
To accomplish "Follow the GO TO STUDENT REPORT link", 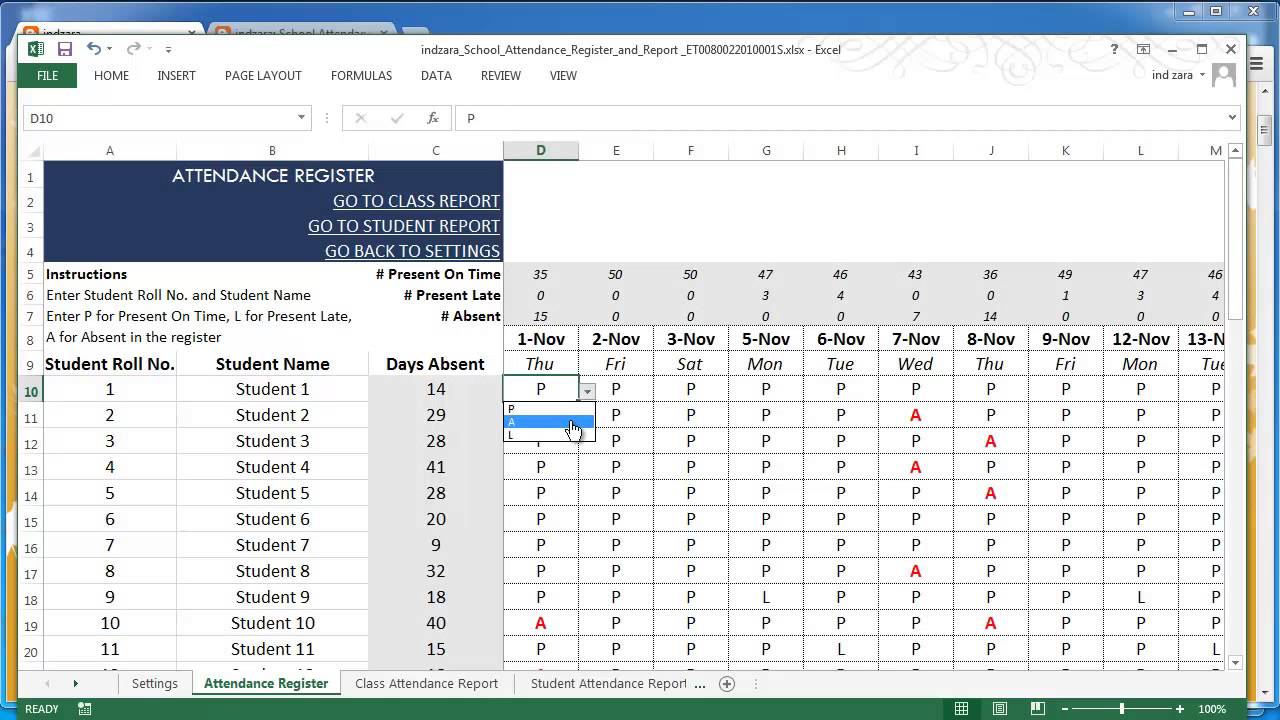I will 404,226.
